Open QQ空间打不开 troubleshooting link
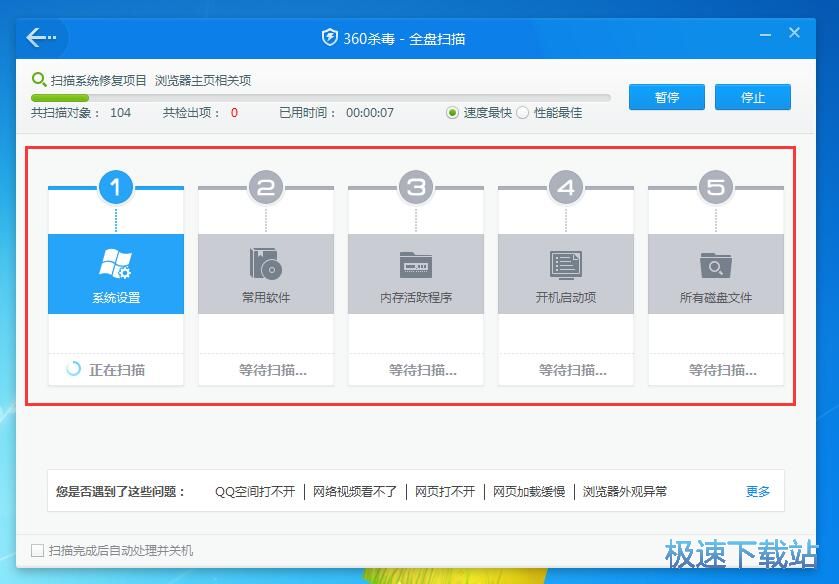Image resolution: width=839 pixels, height=584 pixels. 255,491
